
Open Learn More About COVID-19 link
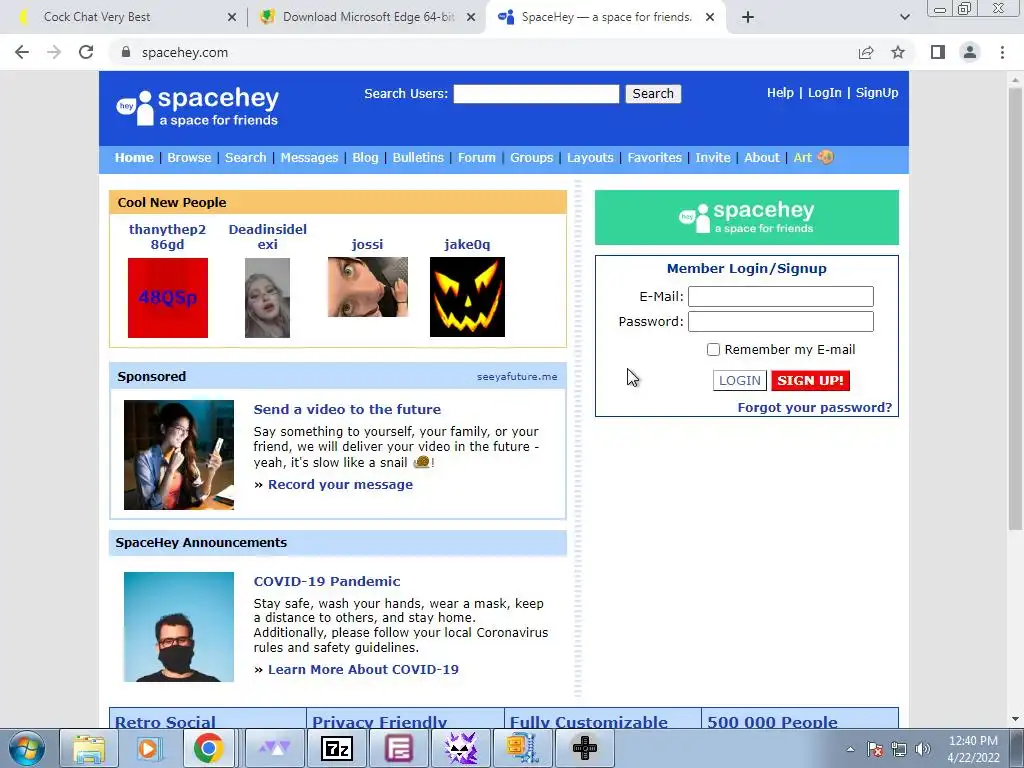click(363, 669)
